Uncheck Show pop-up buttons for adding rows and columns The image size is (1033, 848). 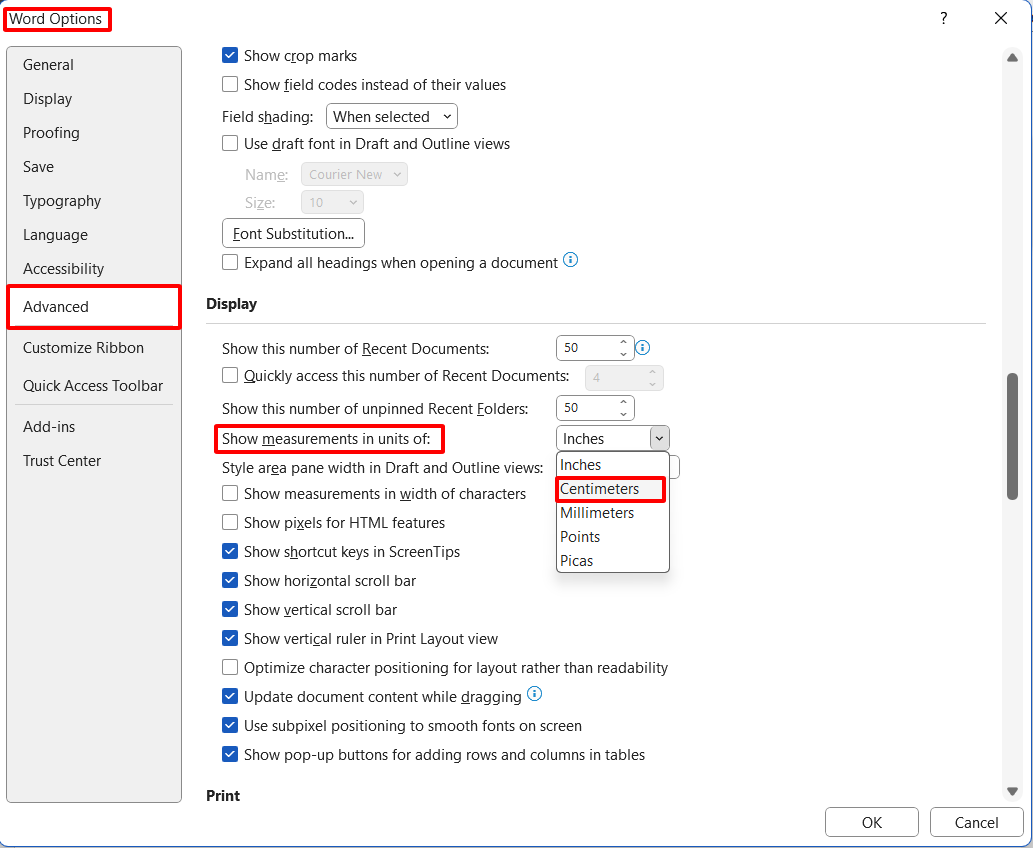(x=230, y=754)
